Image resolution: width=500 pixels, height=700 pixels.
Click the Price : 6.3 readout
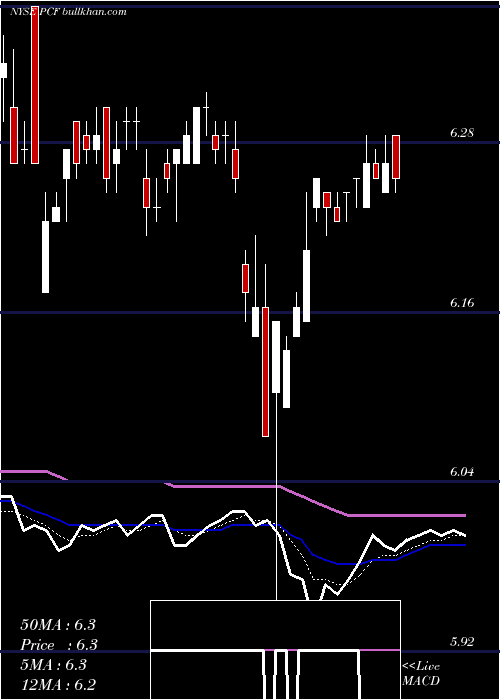coord(59,645)
